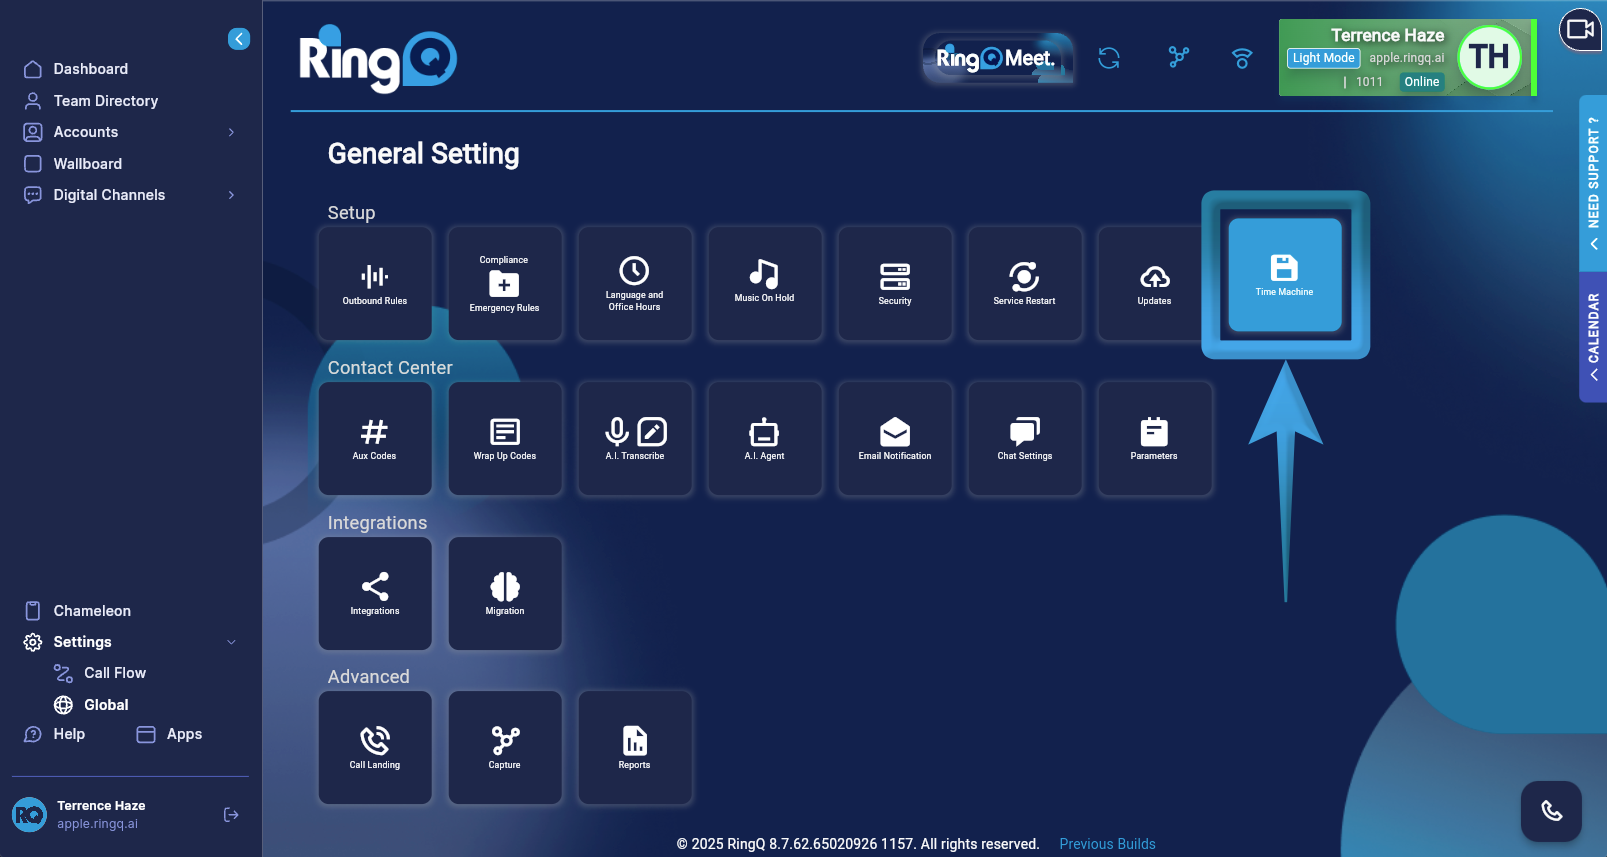
Task: Open the Call Landing tile
Action: coord(375,748)
